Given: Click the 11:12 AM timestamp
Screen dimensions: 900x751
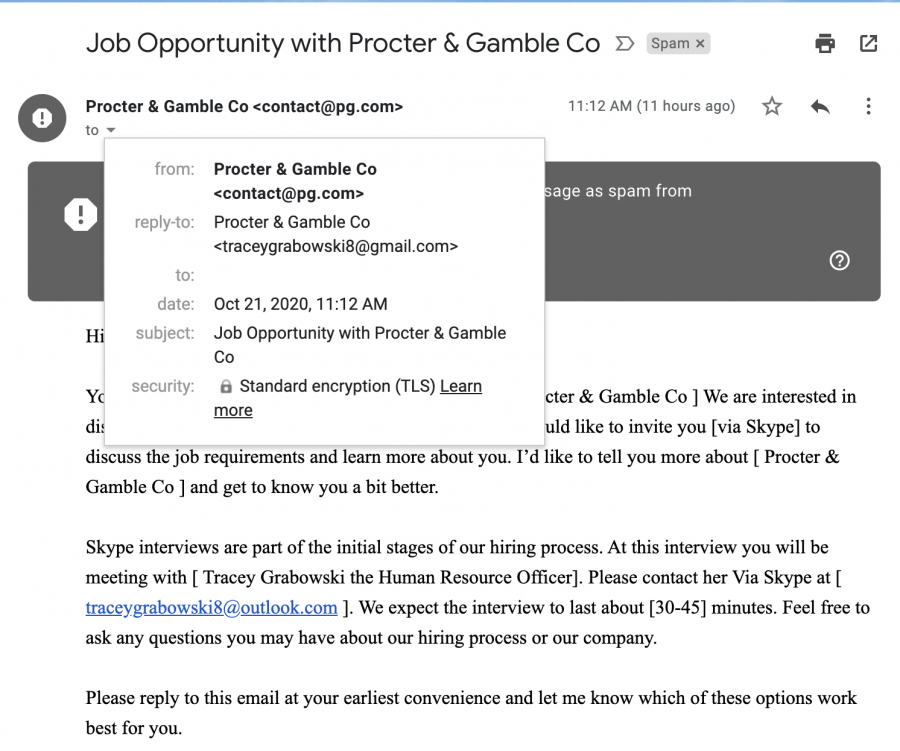Looking at the screenshot, I should pyautogui.click(x=651, y=106).
